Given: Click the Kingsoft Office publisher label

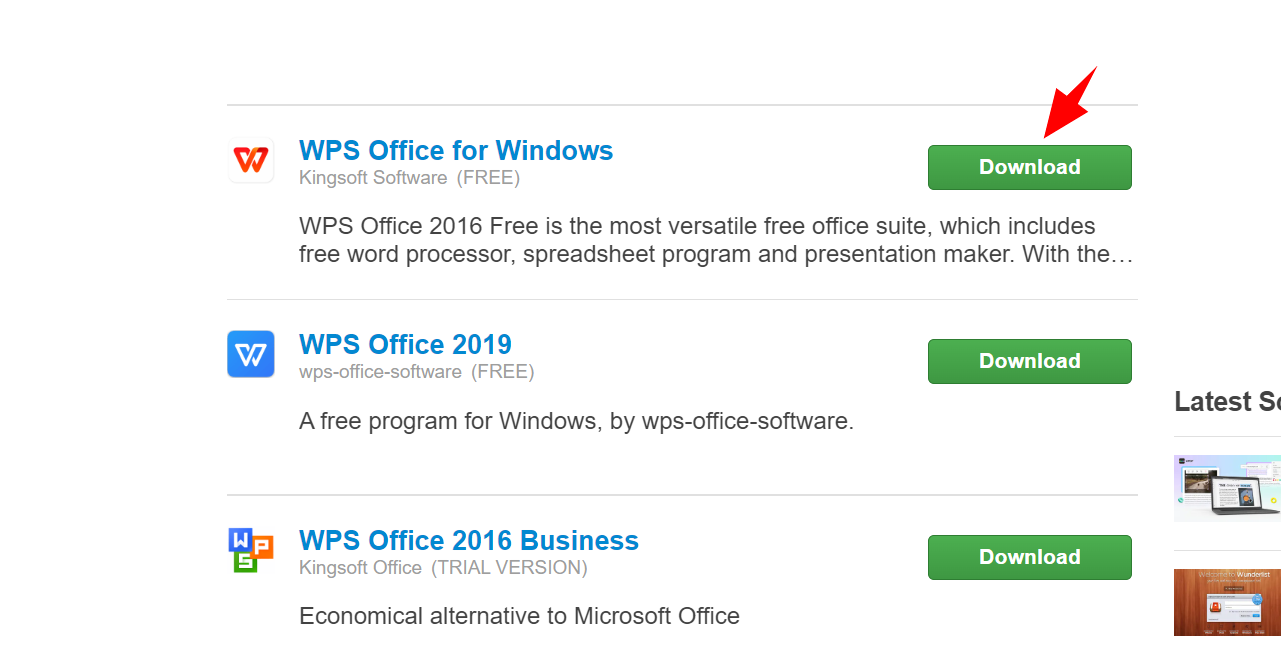Looking at the screenshot, I should 360,567.
